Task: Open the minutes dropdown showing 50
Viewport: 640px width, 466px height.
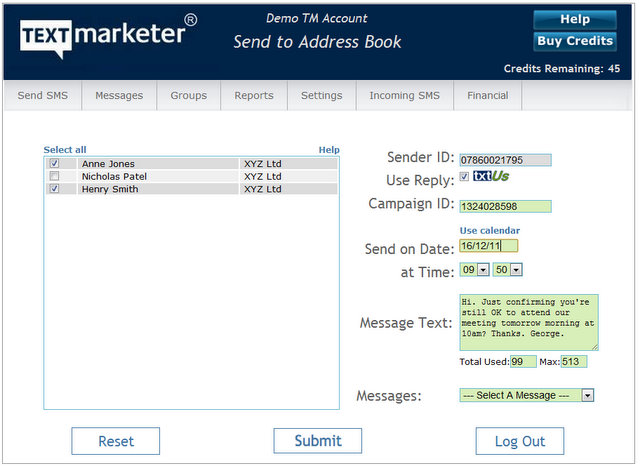Action: coord(509,270)
